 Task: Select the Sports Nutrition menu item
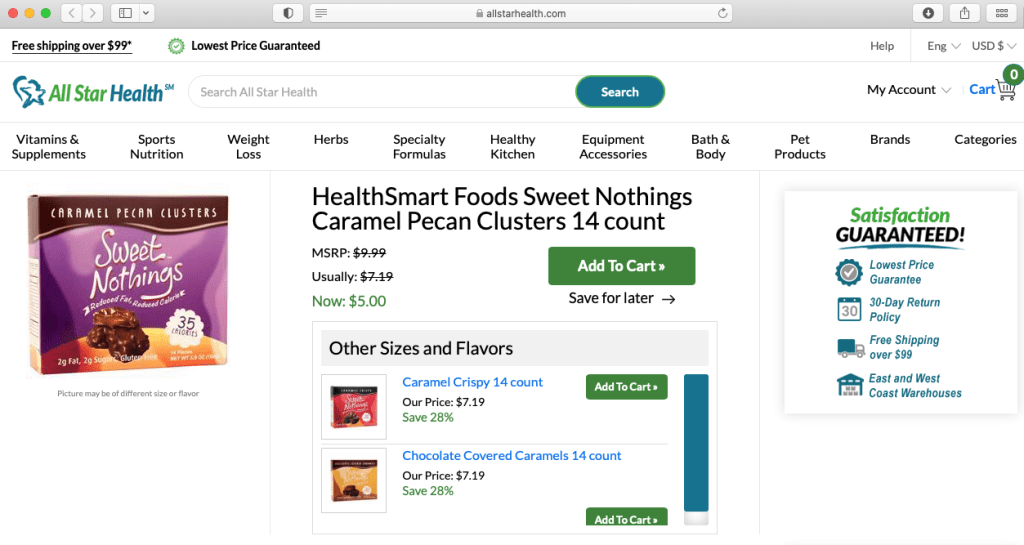click(x=156, y=147)
